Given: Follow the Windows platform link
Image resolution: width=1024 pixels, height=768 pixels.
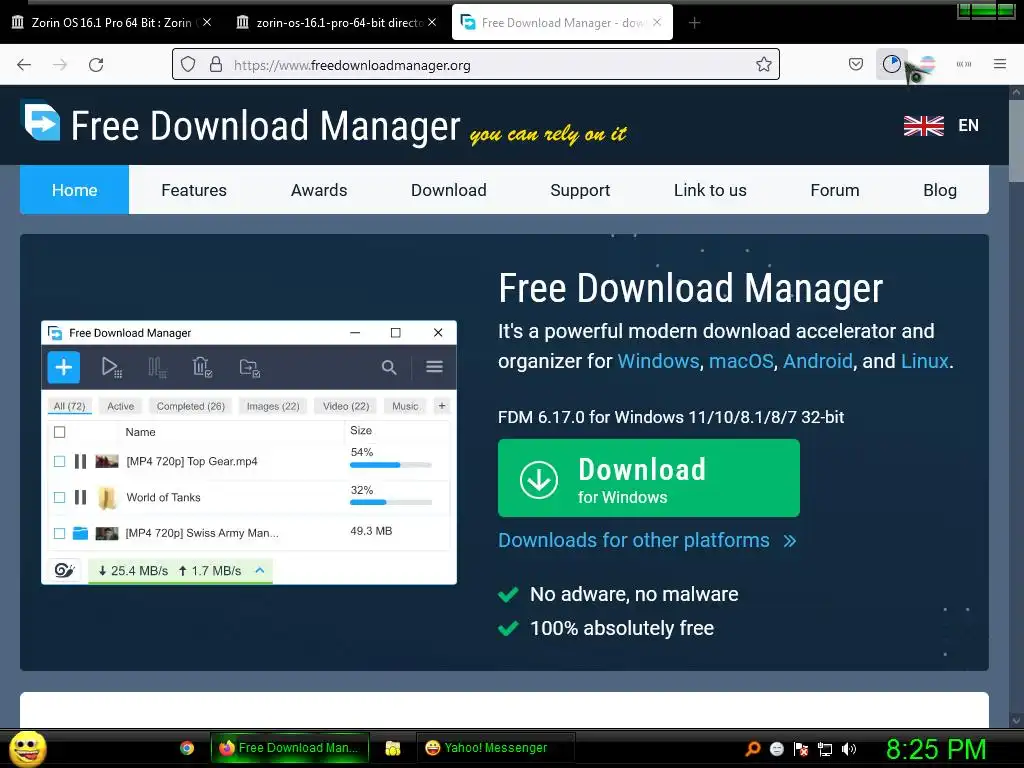Looking at the screenshot, I should [658, 361].
